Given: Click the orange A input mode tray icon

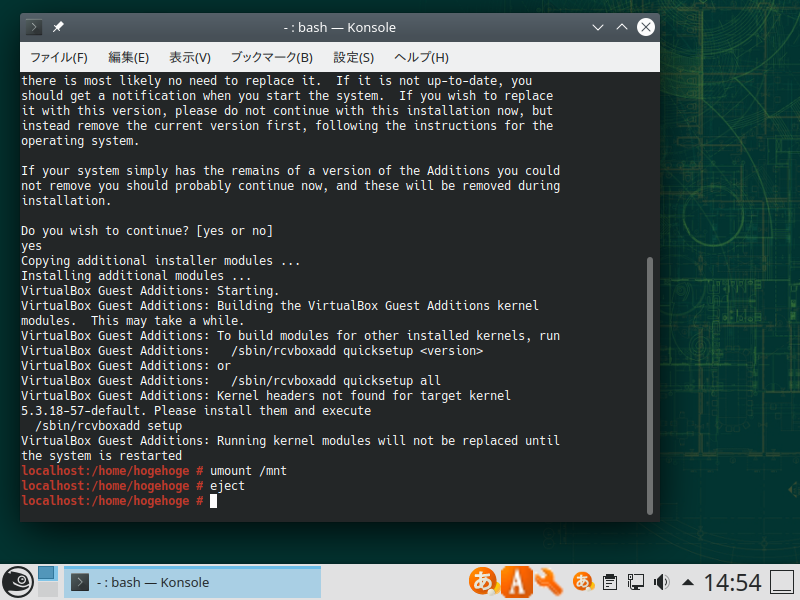Looking at the screenshot, I should point(517,582).
